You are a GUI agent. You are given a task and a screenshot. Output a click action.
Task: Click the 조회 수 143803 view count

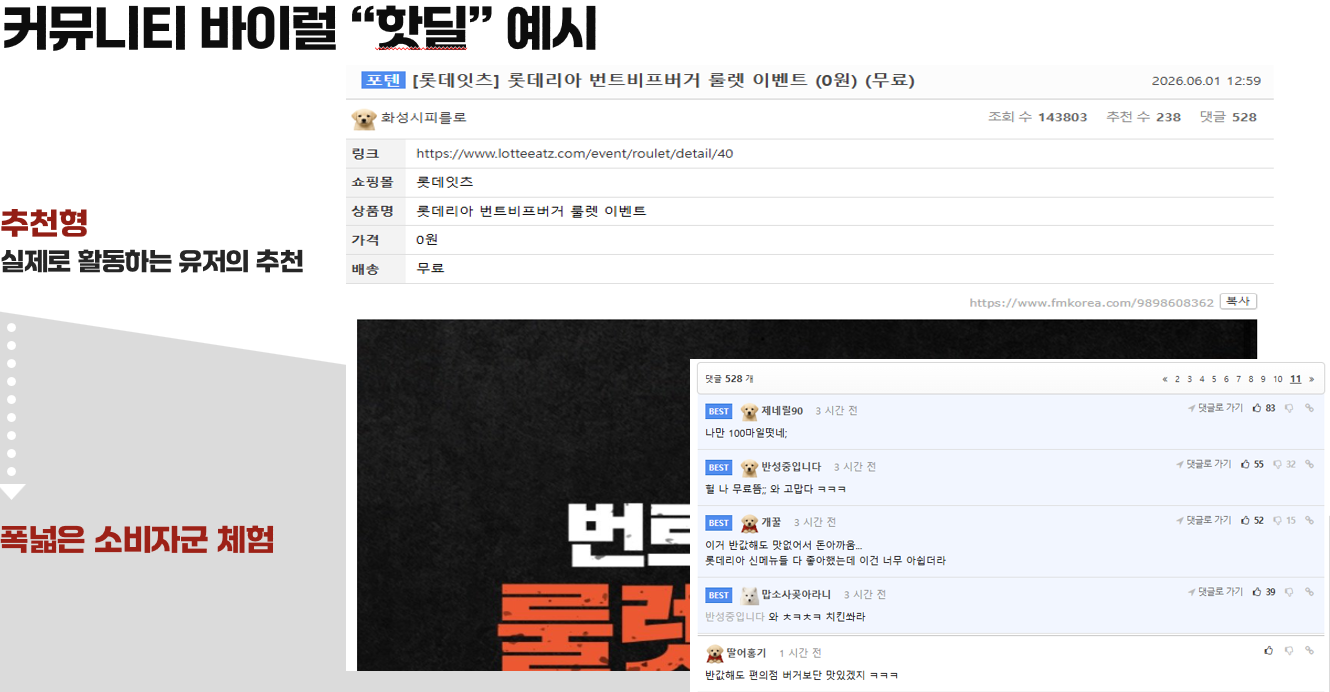pyautogui.click(x=1037, y=117)
